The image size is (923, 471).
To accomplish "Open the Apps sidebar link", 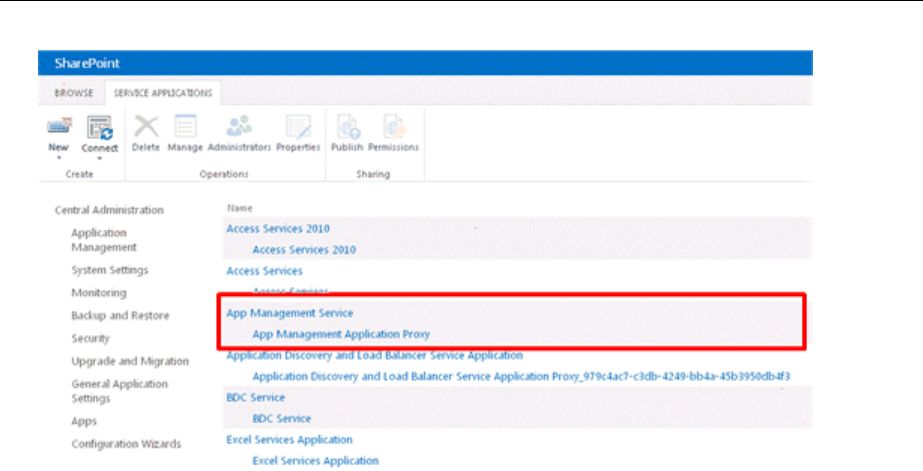I will [x=84, y=422].
